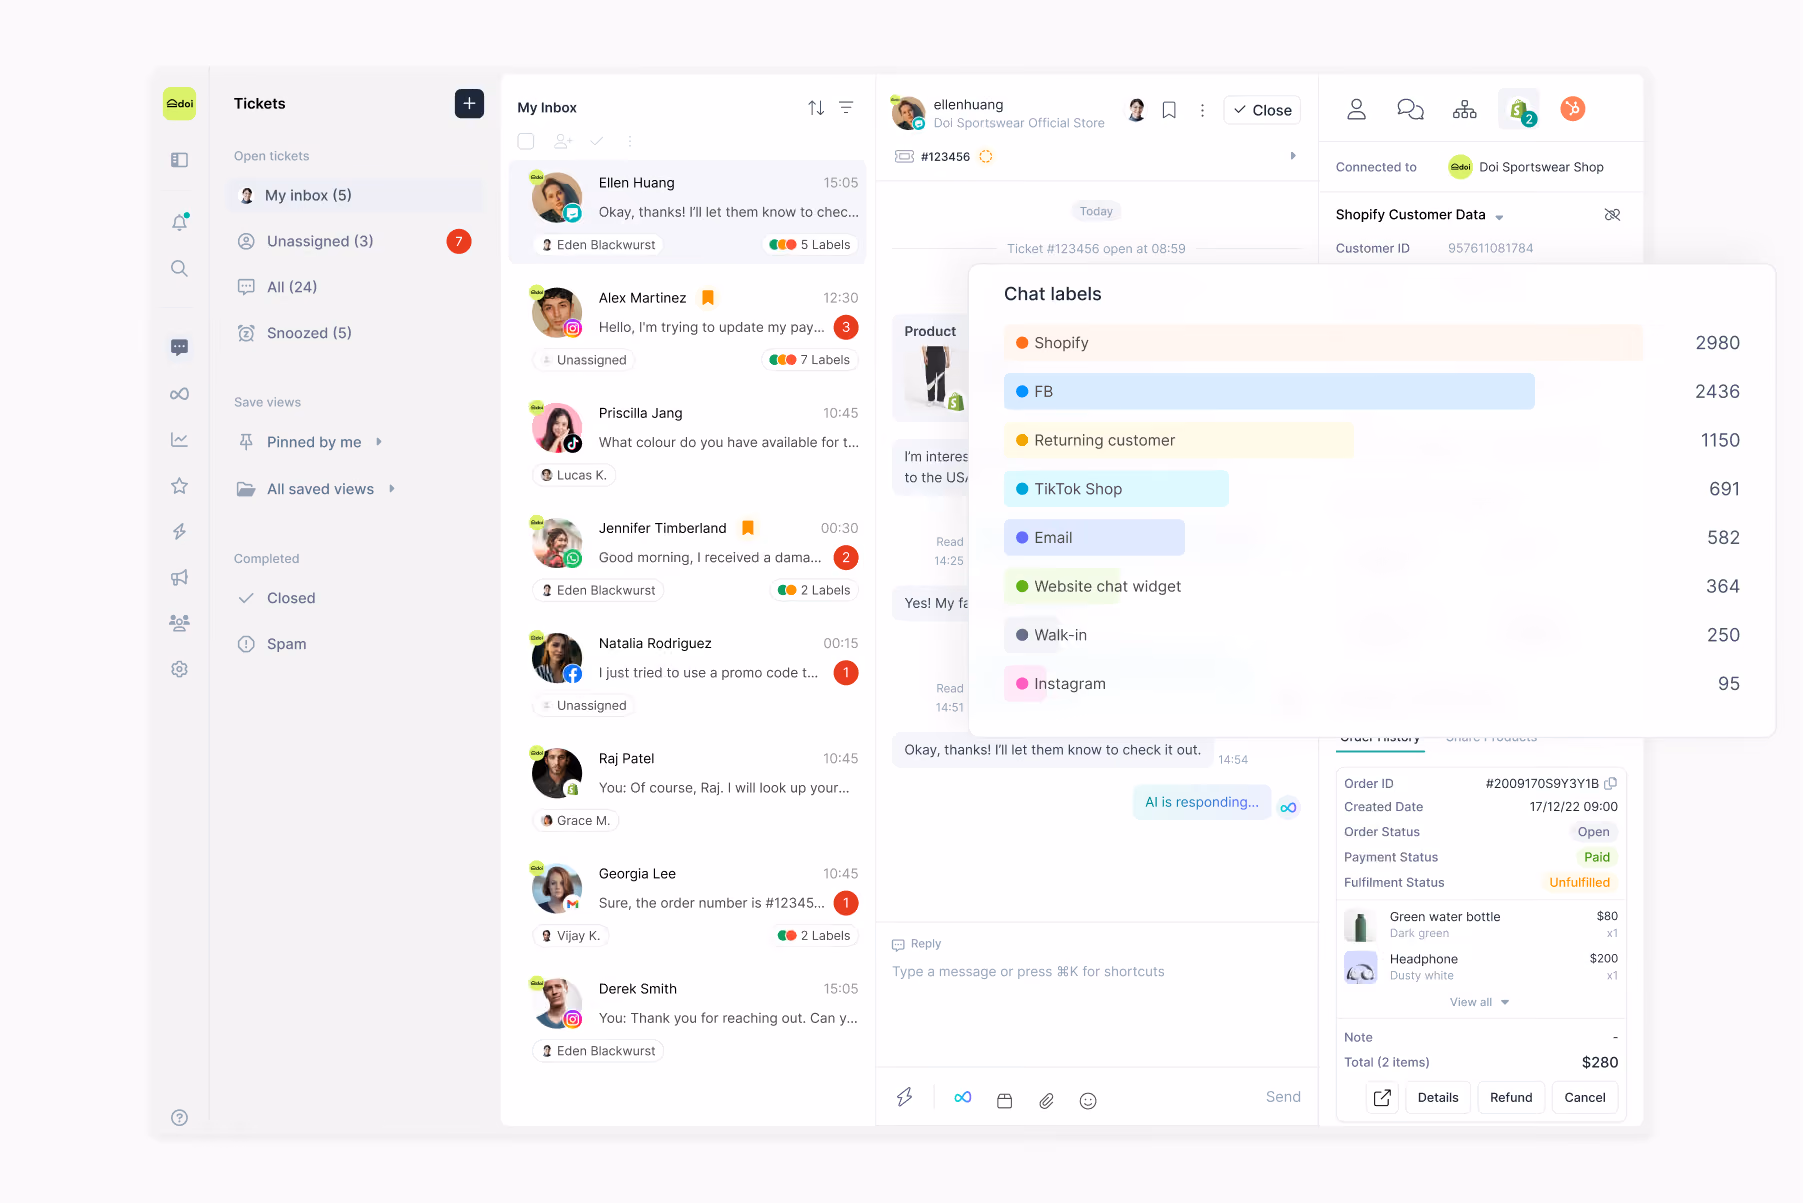Attach a file with the paperclip icon
Image resolution: width=1803 pixels, height=1203 pixels.
click(1046, 1100)
